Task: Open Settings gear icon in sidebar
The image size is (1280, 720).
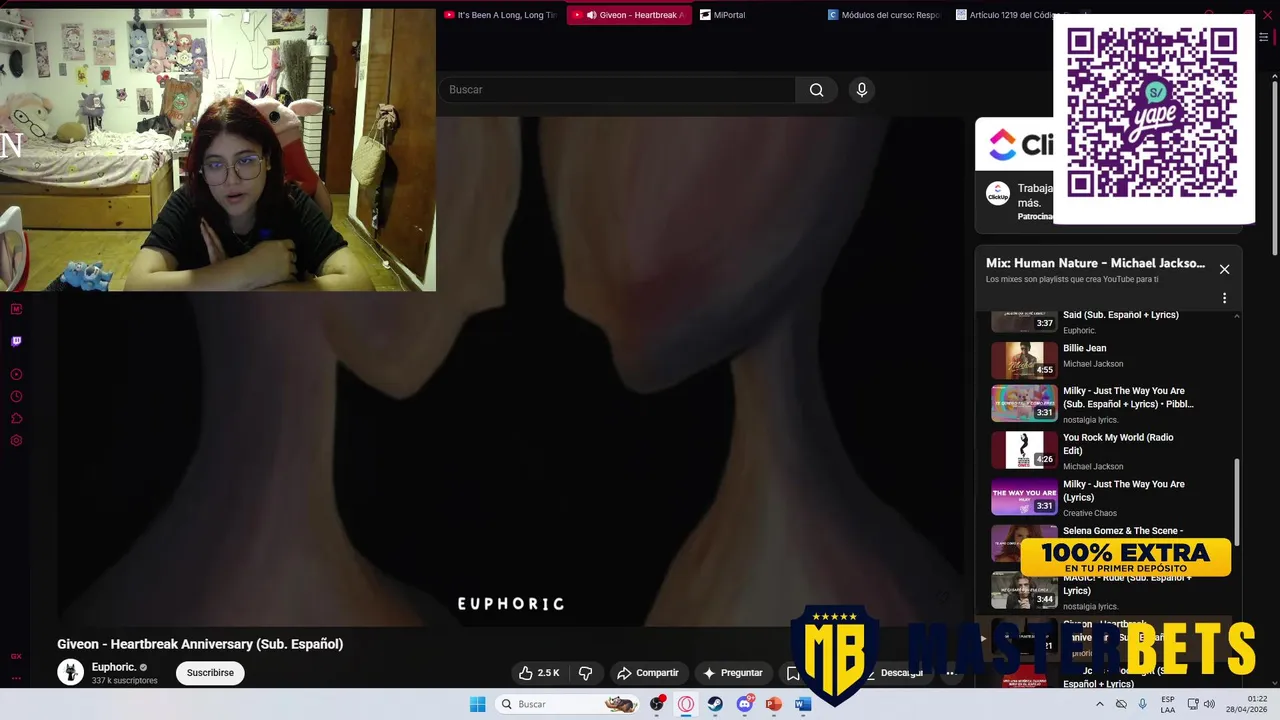Action: tap(16, 440)
